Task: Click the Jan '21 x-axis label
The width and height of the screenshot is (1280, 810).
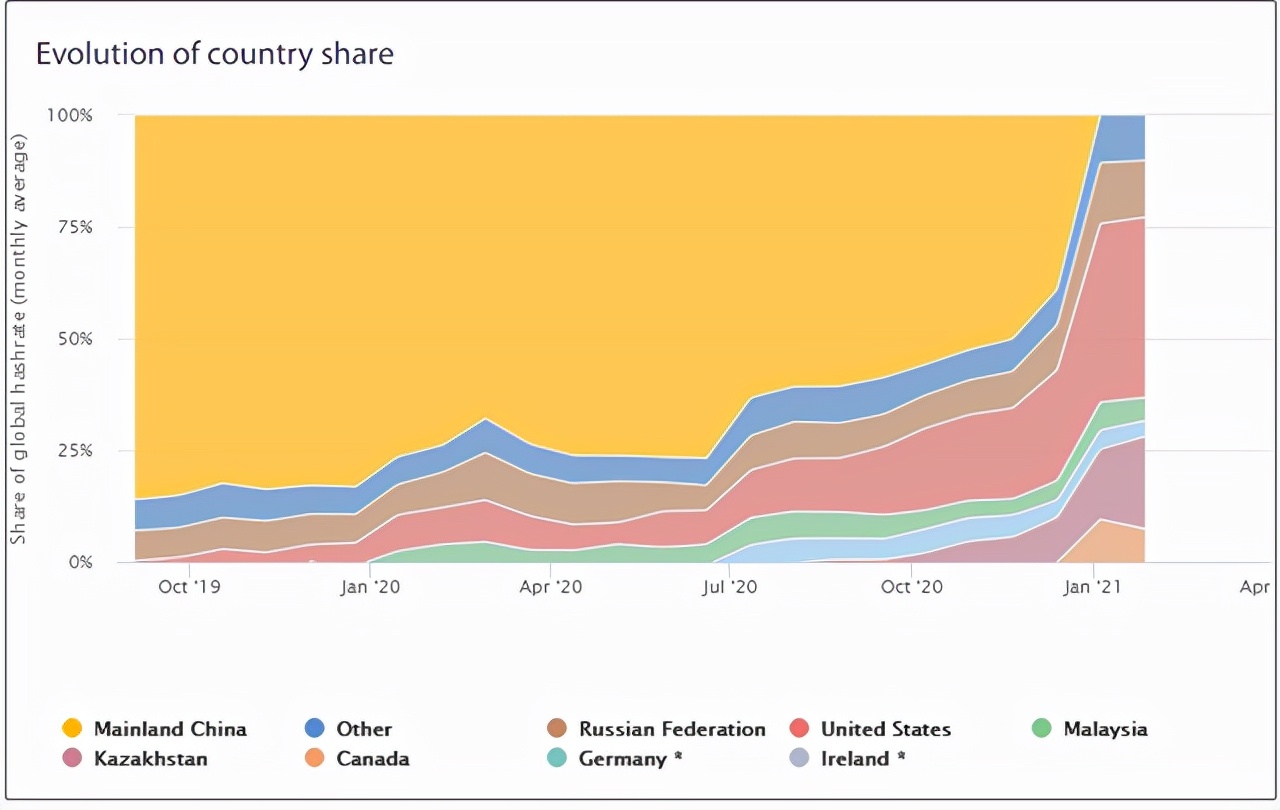Action: 1095,587
